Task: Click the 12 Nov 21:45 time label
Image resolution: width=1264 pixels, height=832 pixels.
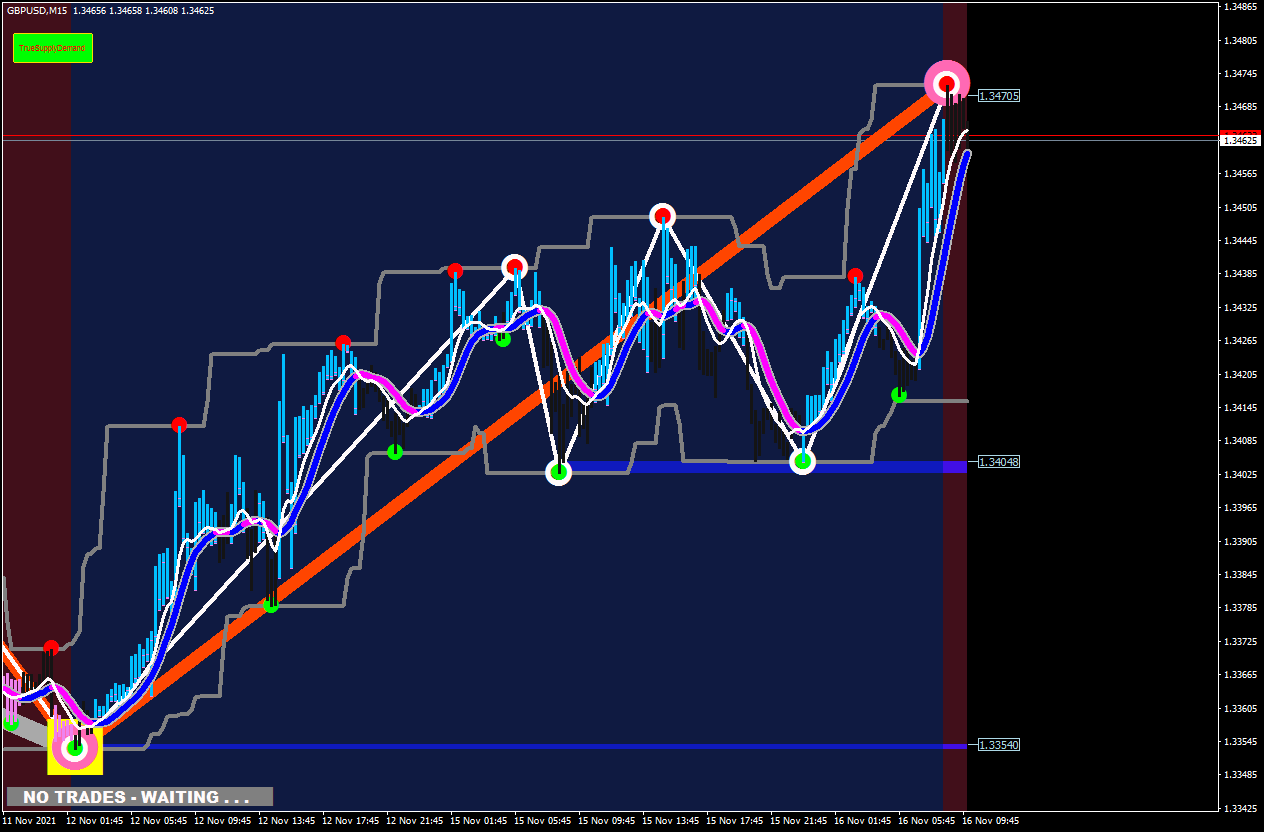Action: [x=415, y=821]
